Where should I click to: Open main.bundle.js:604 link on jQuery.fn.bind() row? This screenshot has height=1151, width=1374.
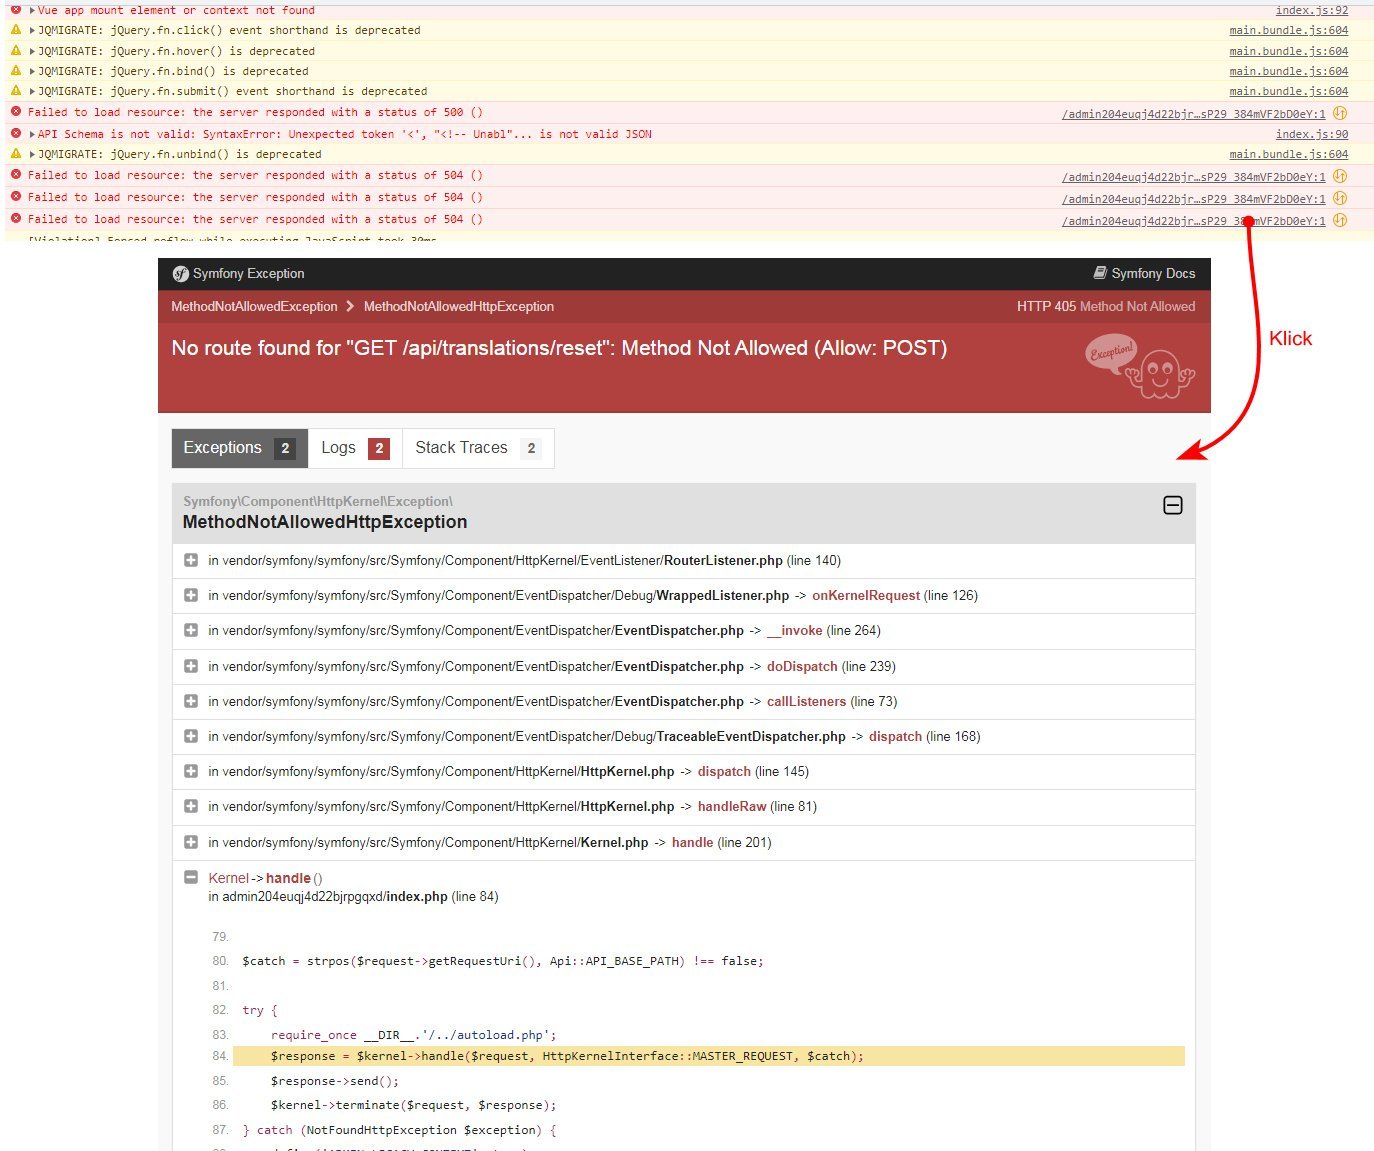tap(1289, 71)
